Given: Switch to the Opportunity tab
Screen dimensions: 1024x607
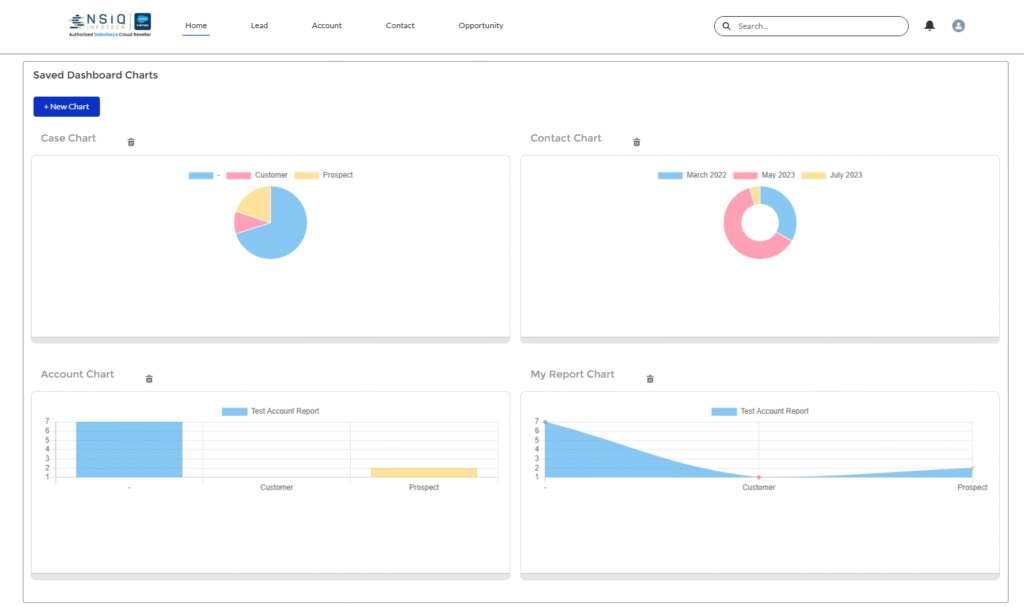Looking at the screenshot, I should (481, 25).
